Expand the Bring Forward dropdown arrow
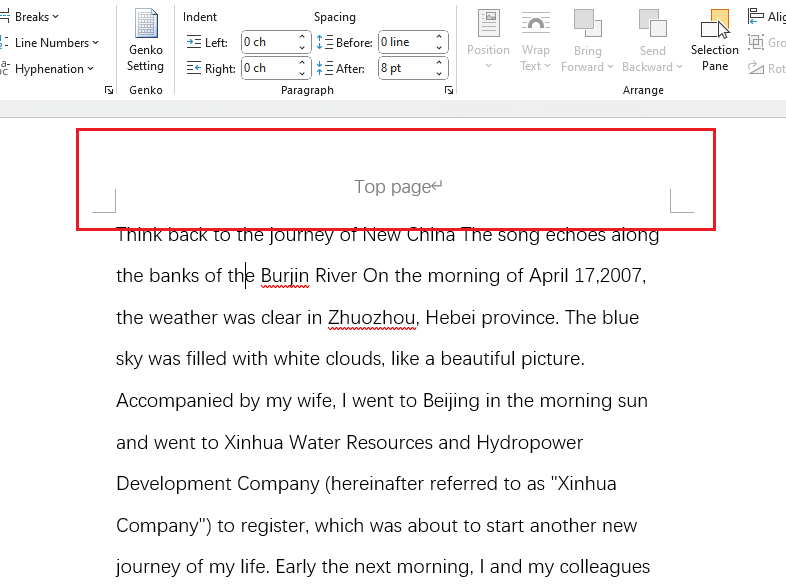 [x=610, y=67]
